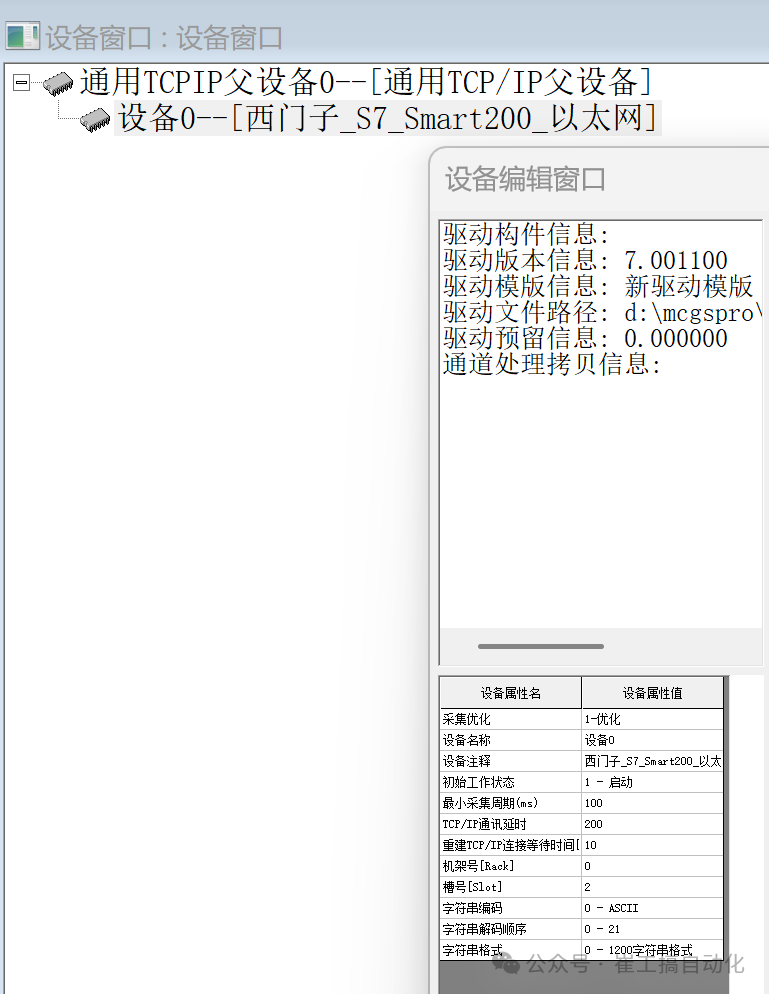Image resolution: width=769 pixels, height=994 pixels.
Task: Select the 字符串格式 property name cell
Action: pos(510,949)
